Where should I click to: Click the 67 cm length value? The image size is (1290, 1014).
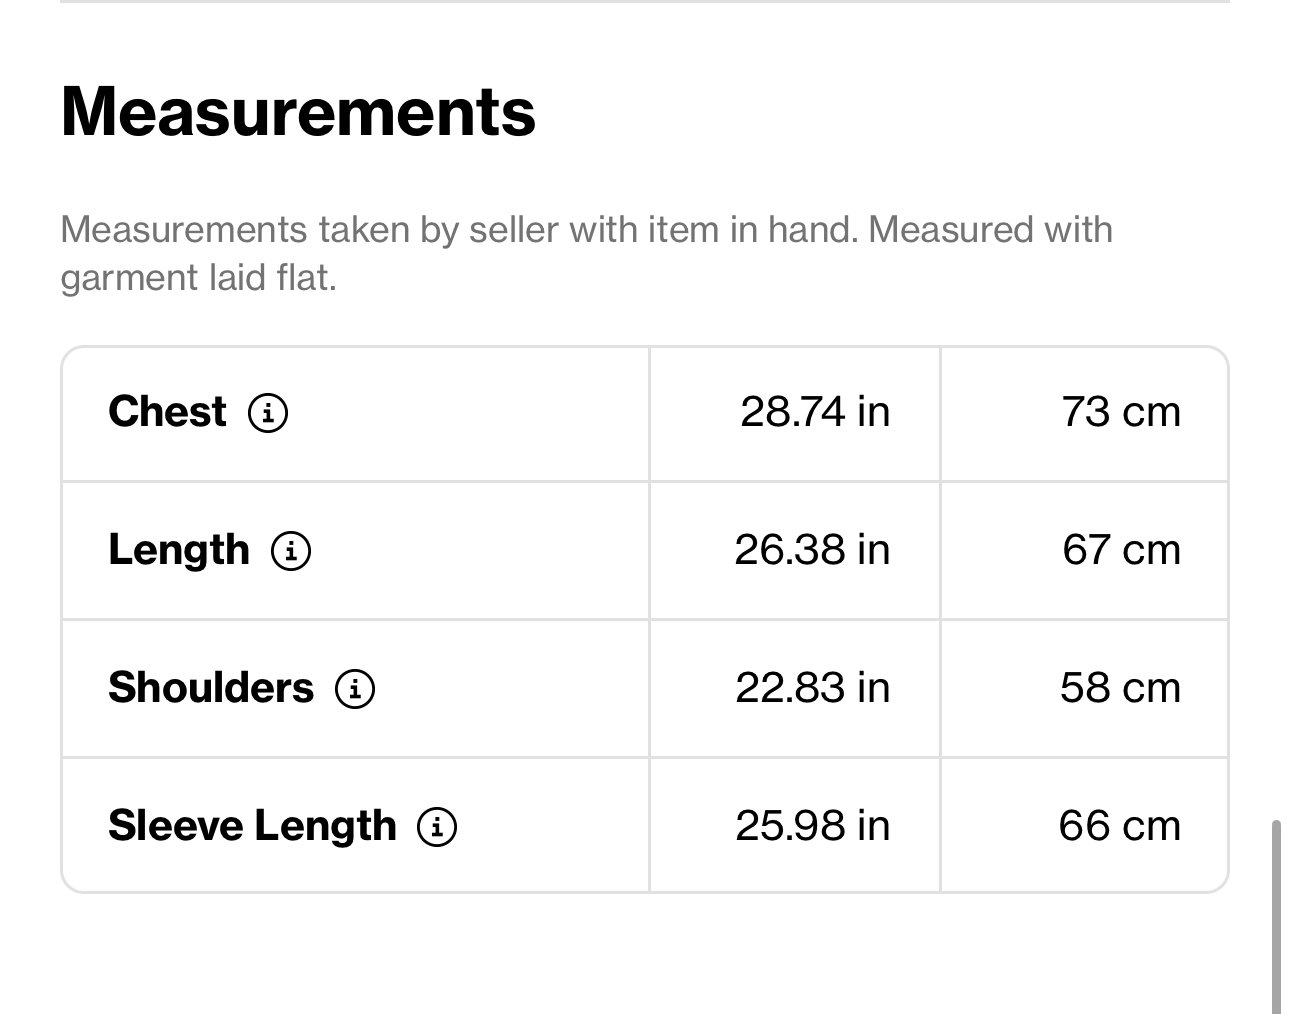pos(1121,550)
